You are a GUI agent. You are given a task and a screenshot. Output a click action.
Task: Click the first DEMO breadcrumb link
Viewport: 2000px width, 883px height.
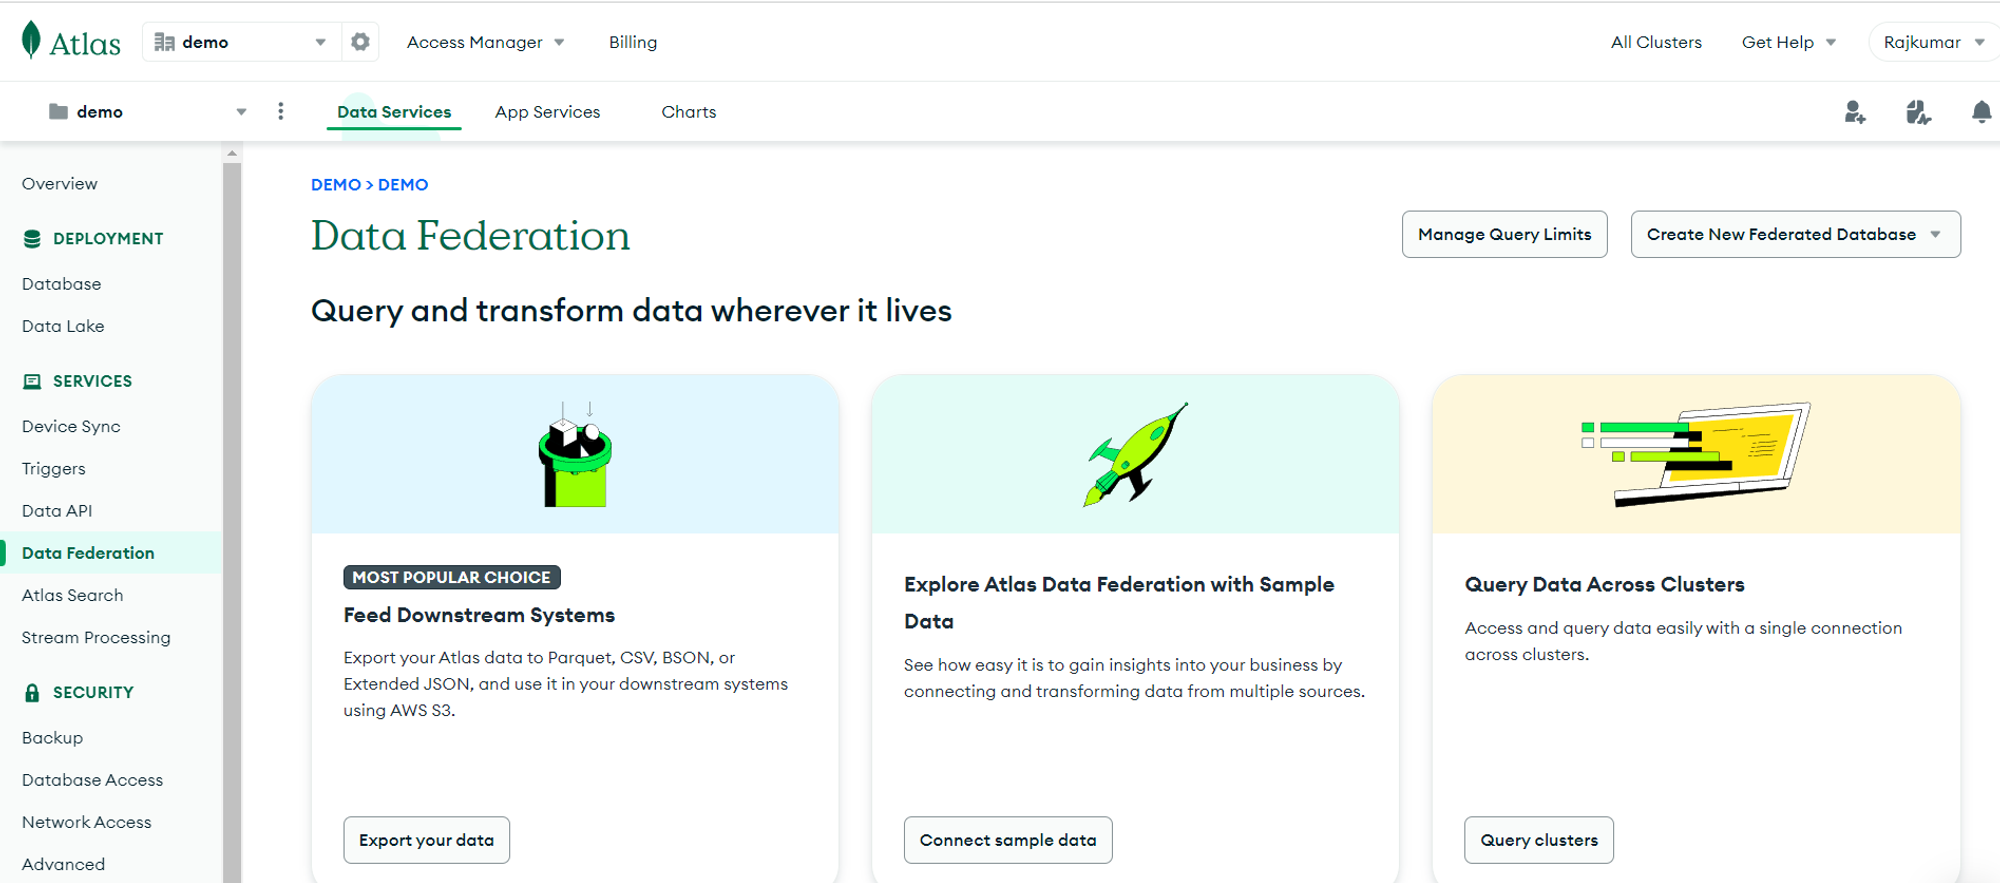(x=336, y=185)
